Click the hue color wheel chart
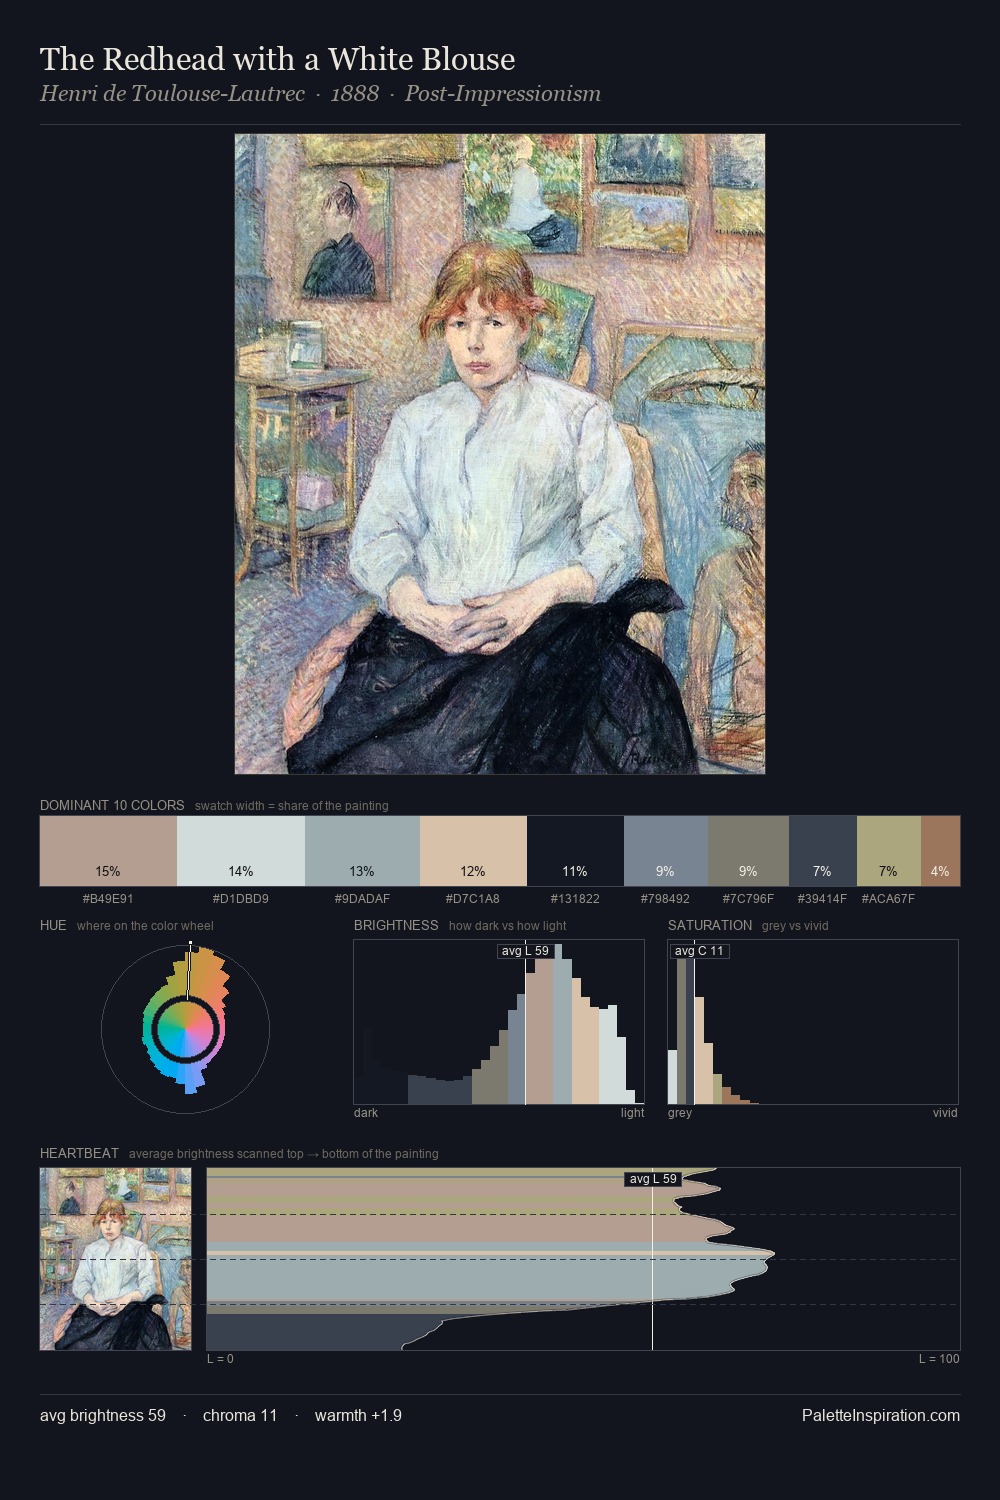This screenshot has width=1000, height=1500. [185, 1028]
